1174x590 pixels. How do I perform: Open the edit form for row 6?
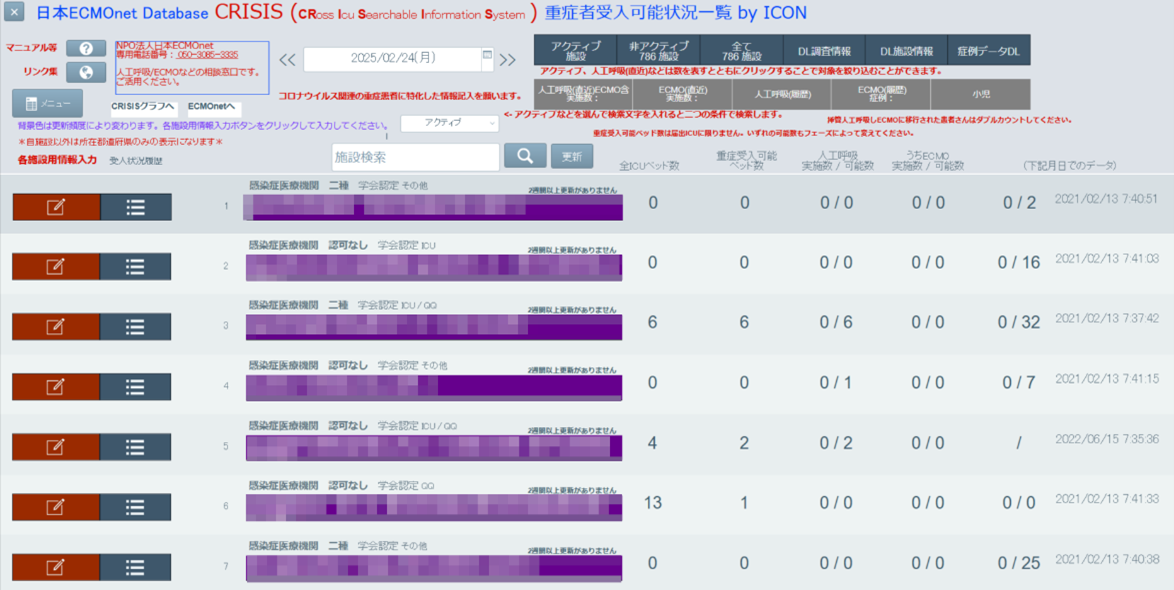point(56,507)
